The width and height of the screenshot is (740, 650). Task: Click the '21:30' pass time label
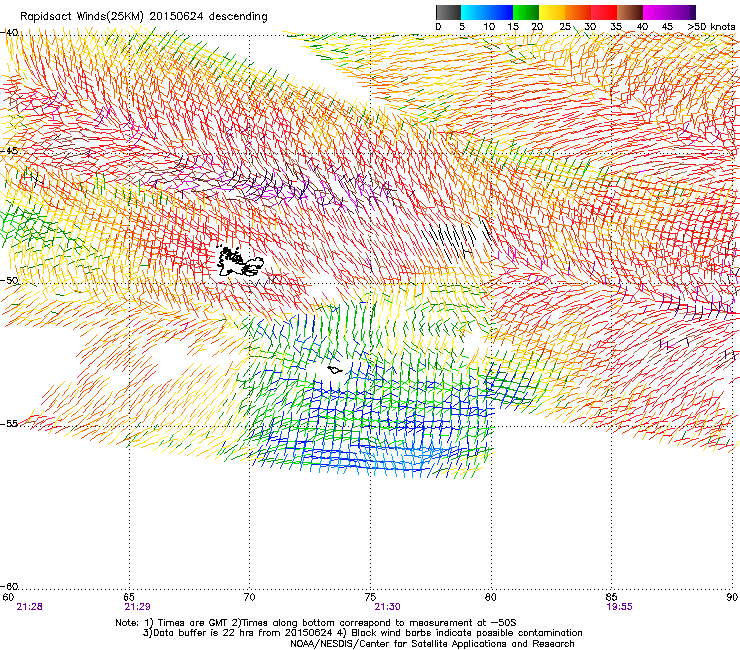387,607
